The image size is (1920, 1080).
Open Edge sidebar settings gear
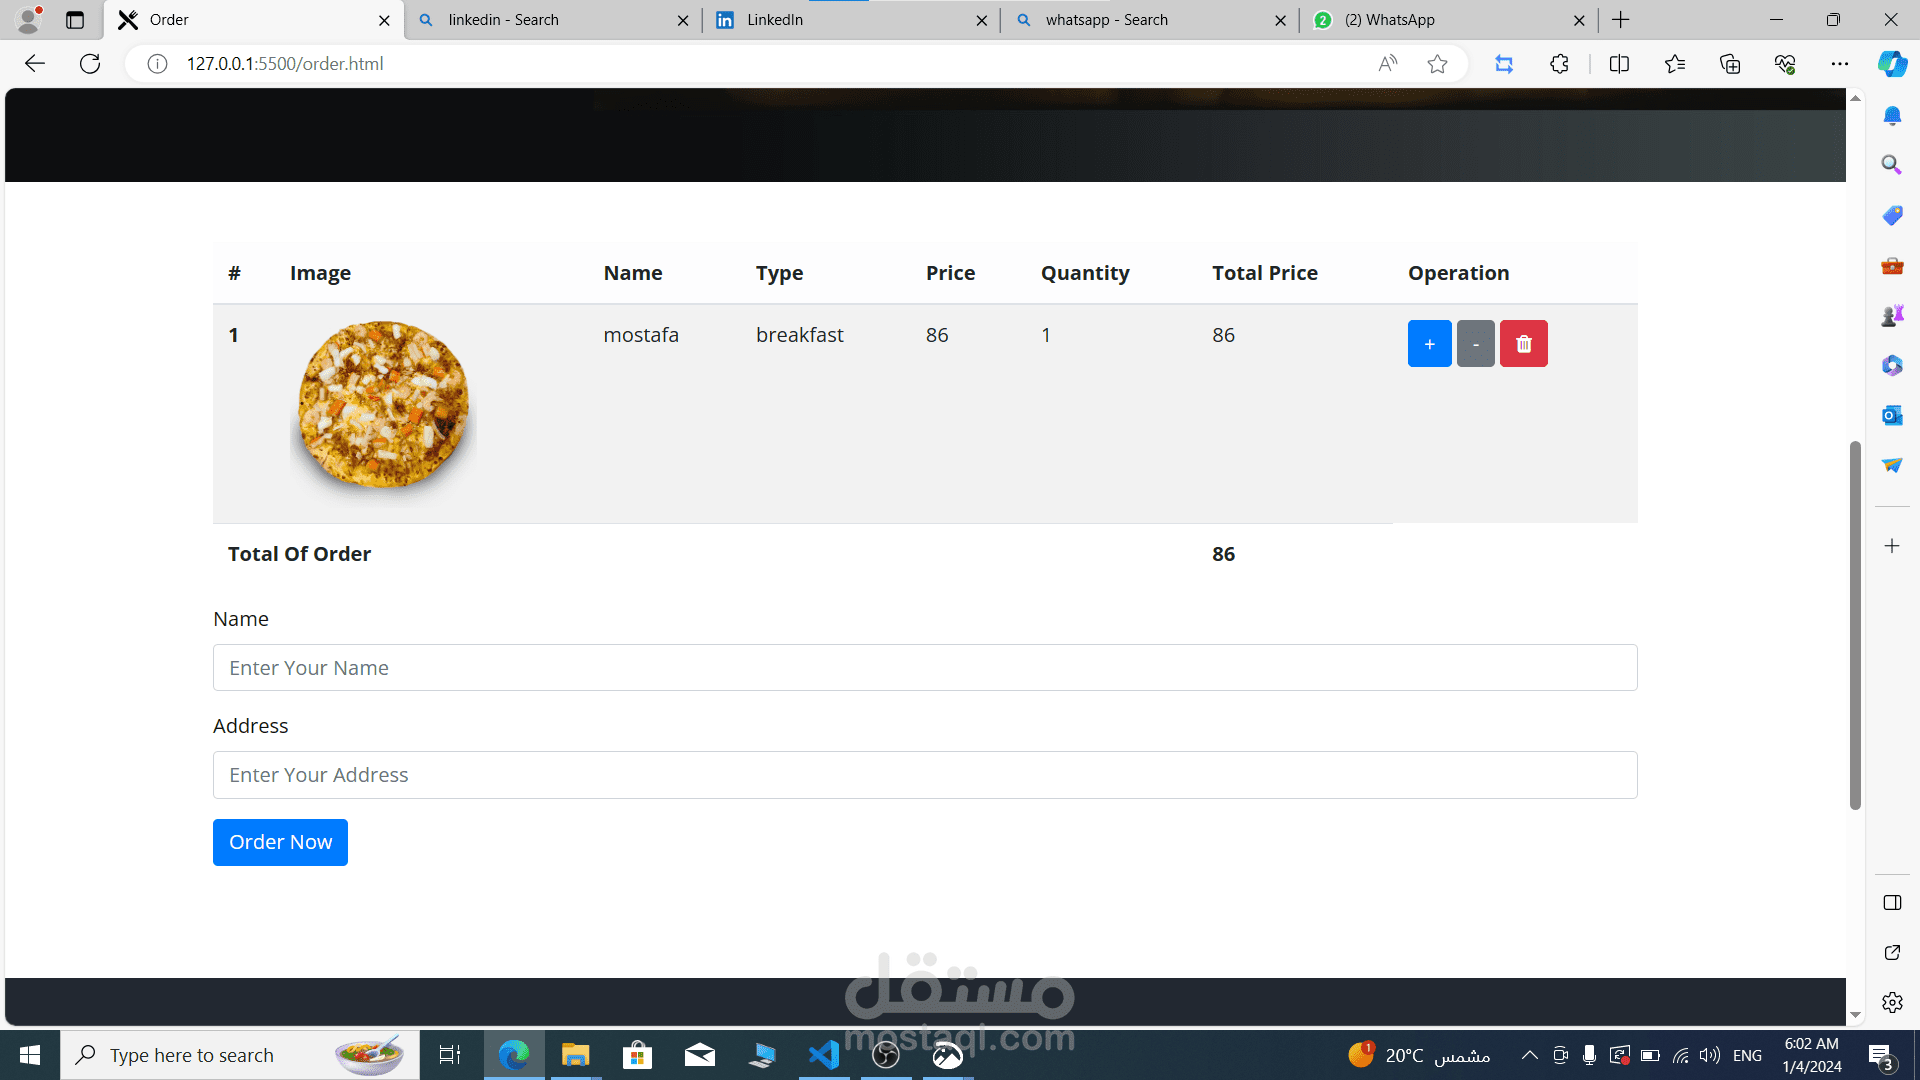point(1891,1002)
